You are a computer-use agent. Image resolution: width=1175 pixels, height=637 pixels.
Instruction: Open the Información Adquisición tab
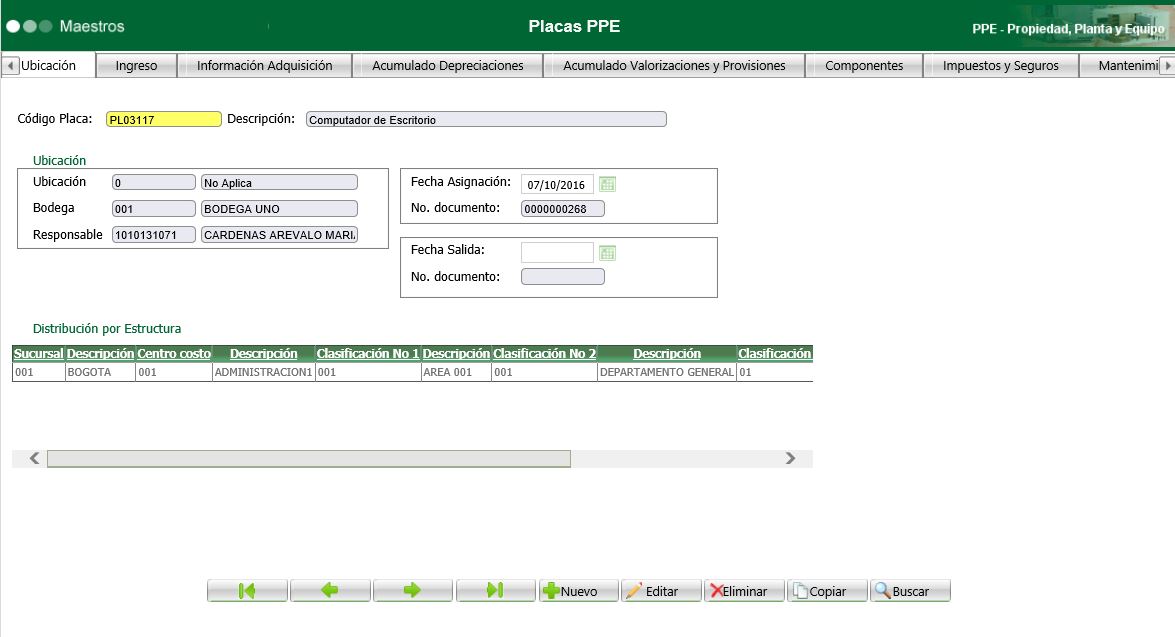[x=265, y=66]
